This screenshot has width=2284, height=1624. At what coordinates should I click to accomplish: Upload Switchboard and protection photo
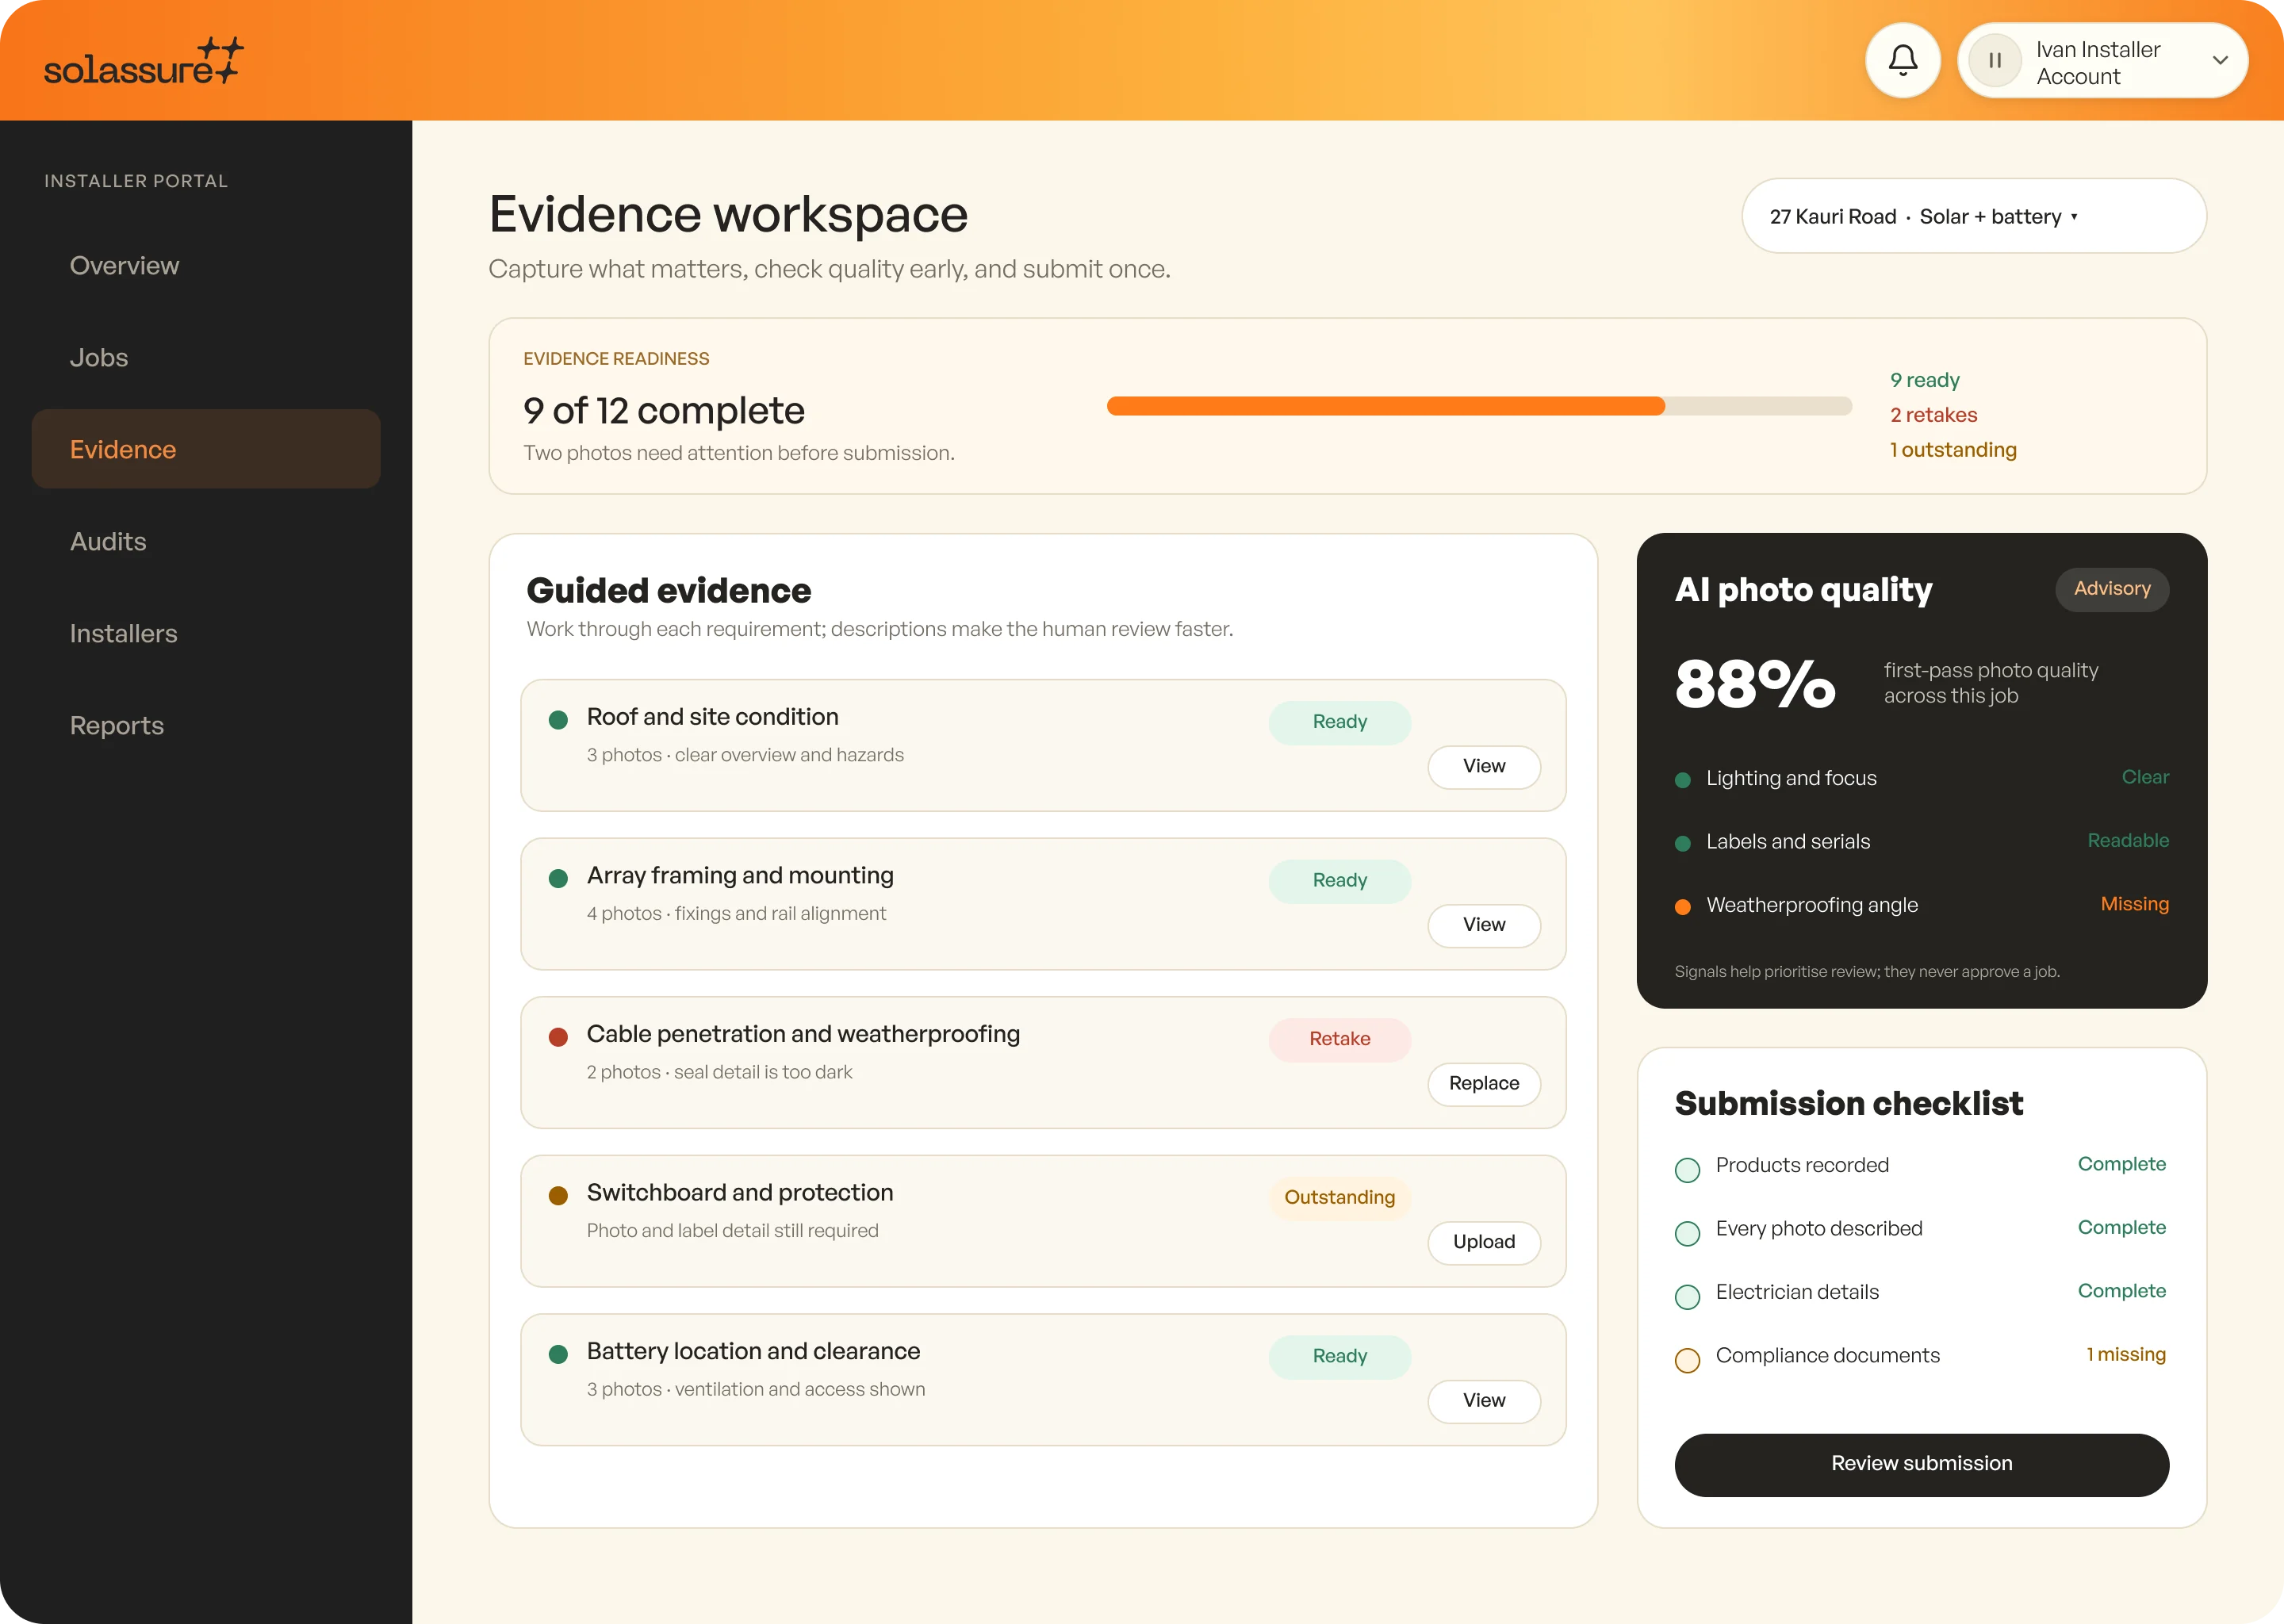(1483, 1242)
